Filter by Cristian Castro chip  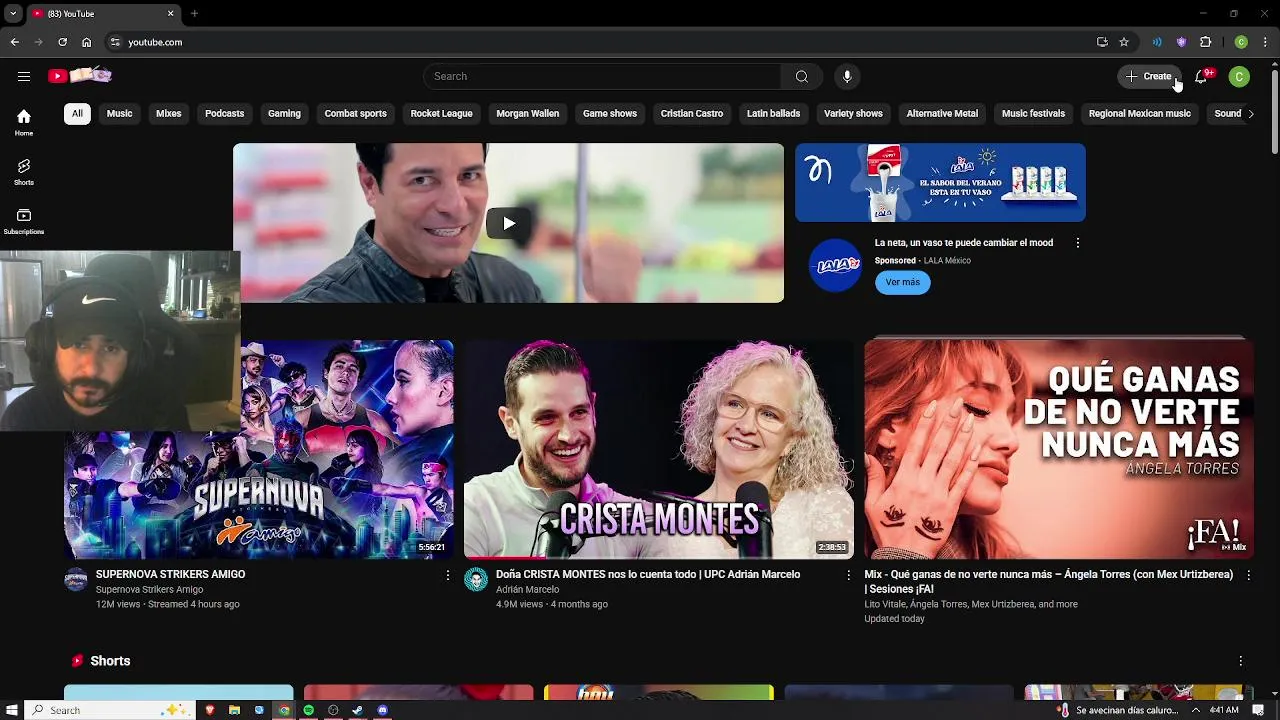[x=691, y=114]
